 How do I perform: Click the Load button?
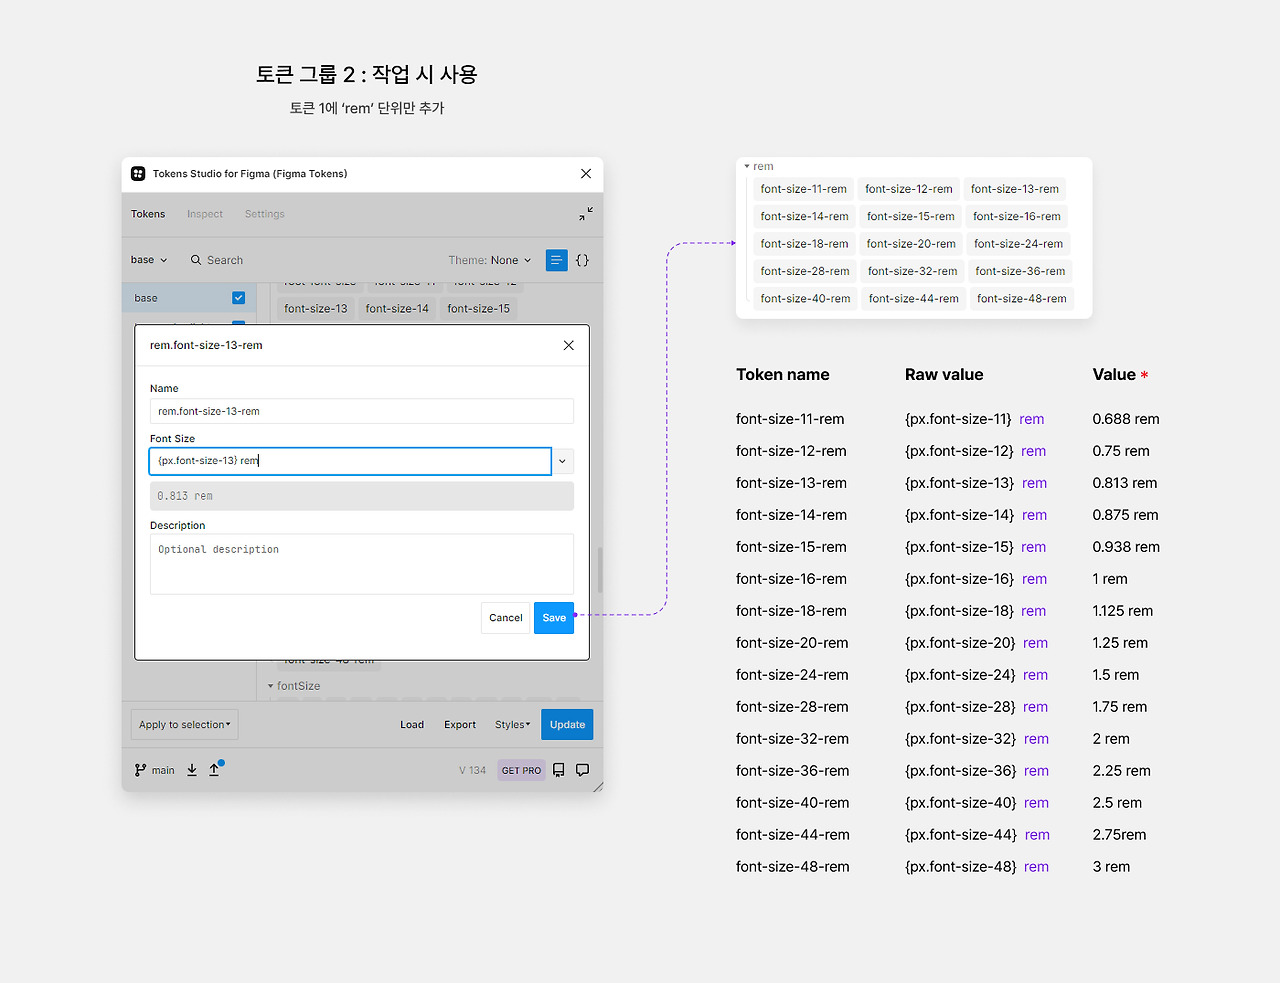point(412,725)
